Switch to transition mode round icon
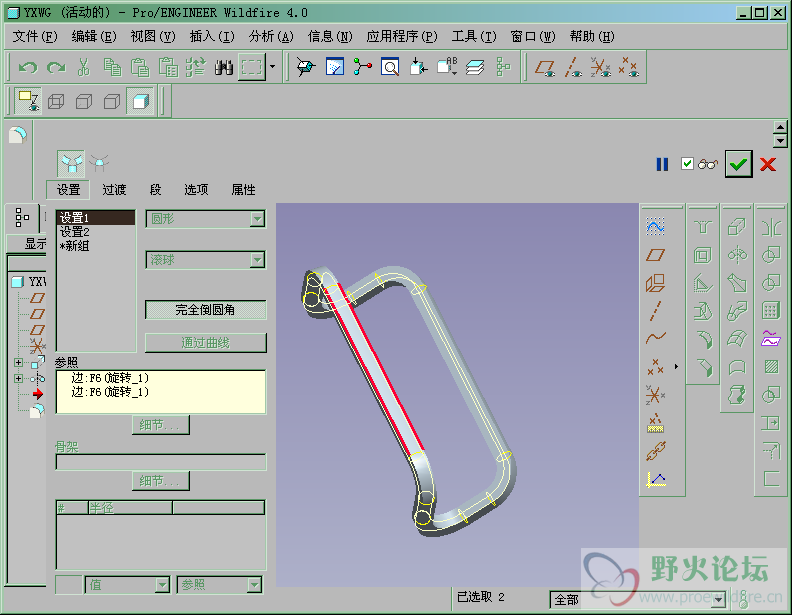This screenshot has height=615, width=792. click(x=99, y=163)
